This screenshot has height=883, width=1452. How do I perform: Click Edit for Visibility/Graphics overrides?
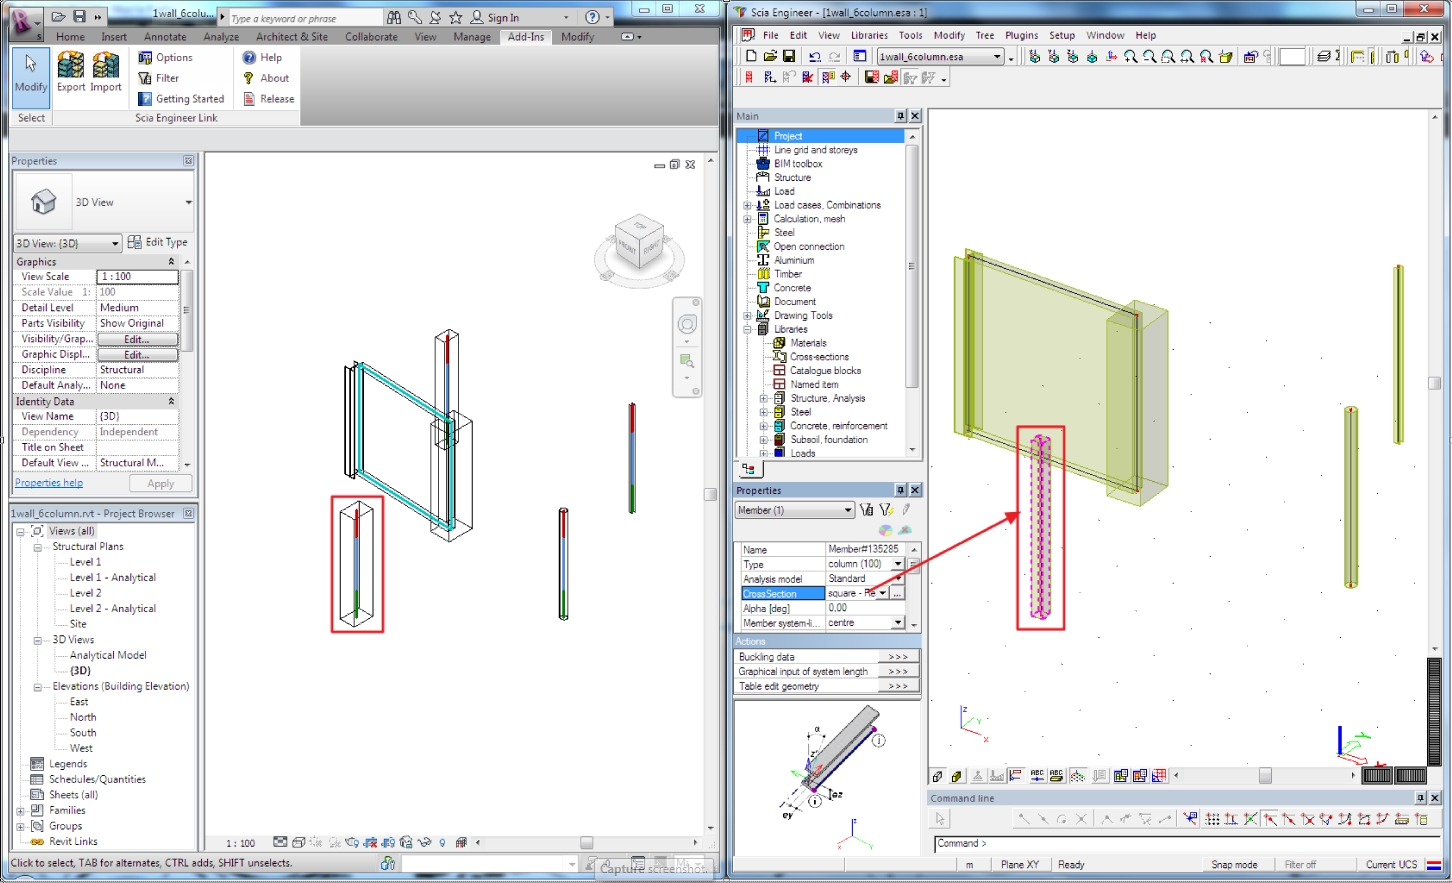click(137, 339)
